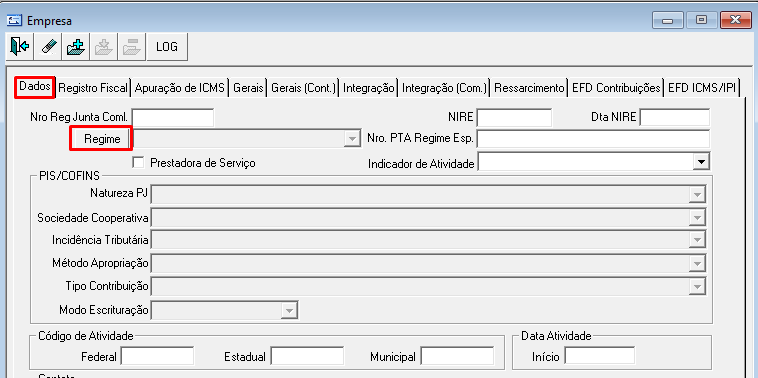Click the grayed save/download folder icon

click(x=103, y=47)
